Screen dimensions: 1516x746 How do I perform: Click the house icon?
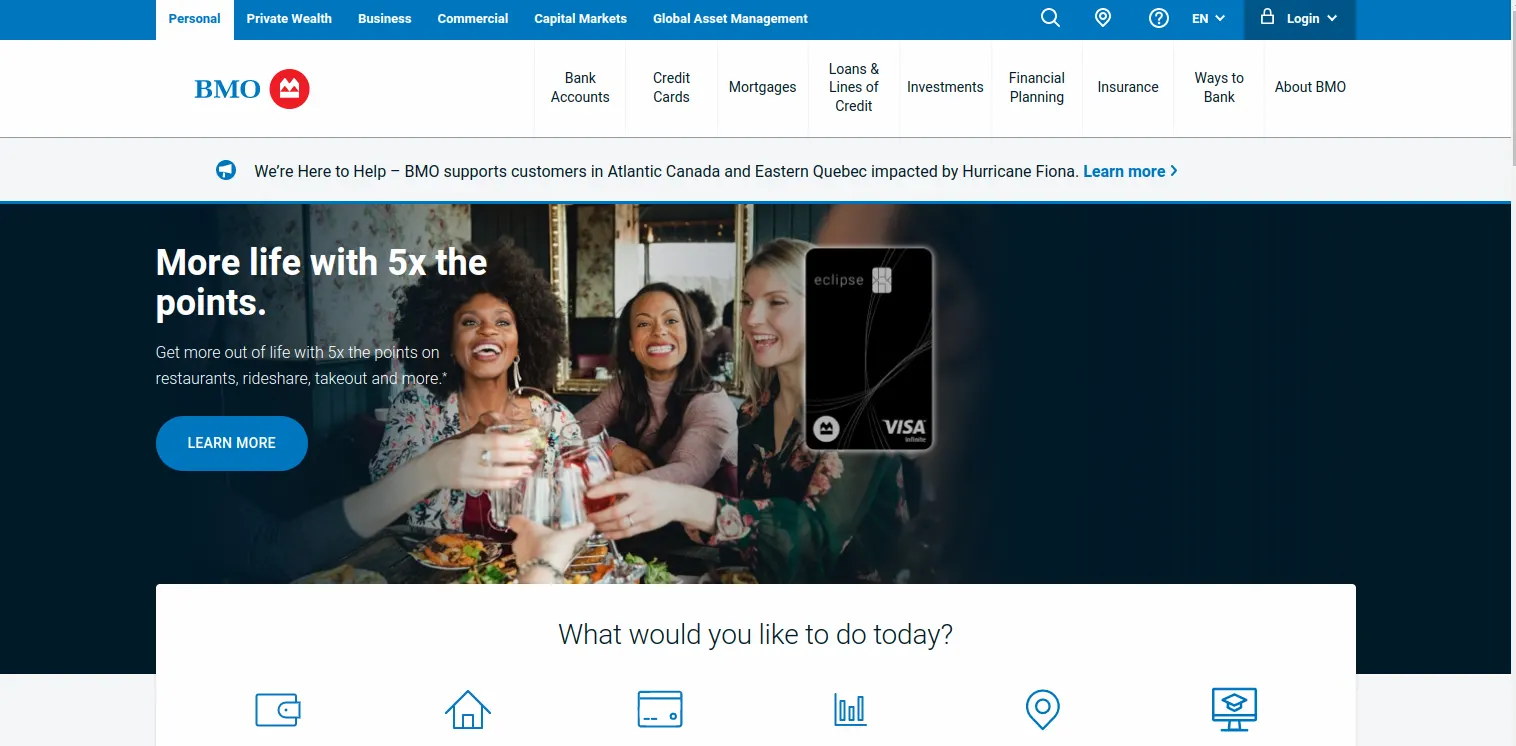[468, 710]
